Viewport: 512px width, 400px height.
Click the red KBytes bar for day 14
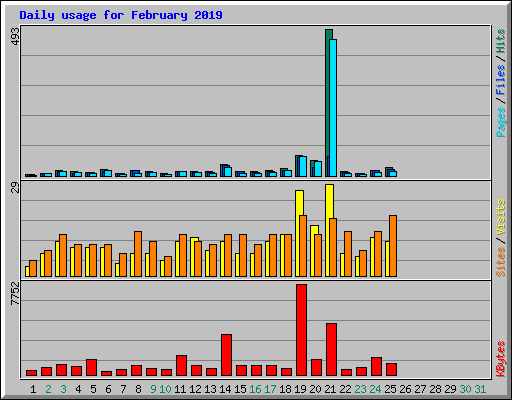click(227, 355)
